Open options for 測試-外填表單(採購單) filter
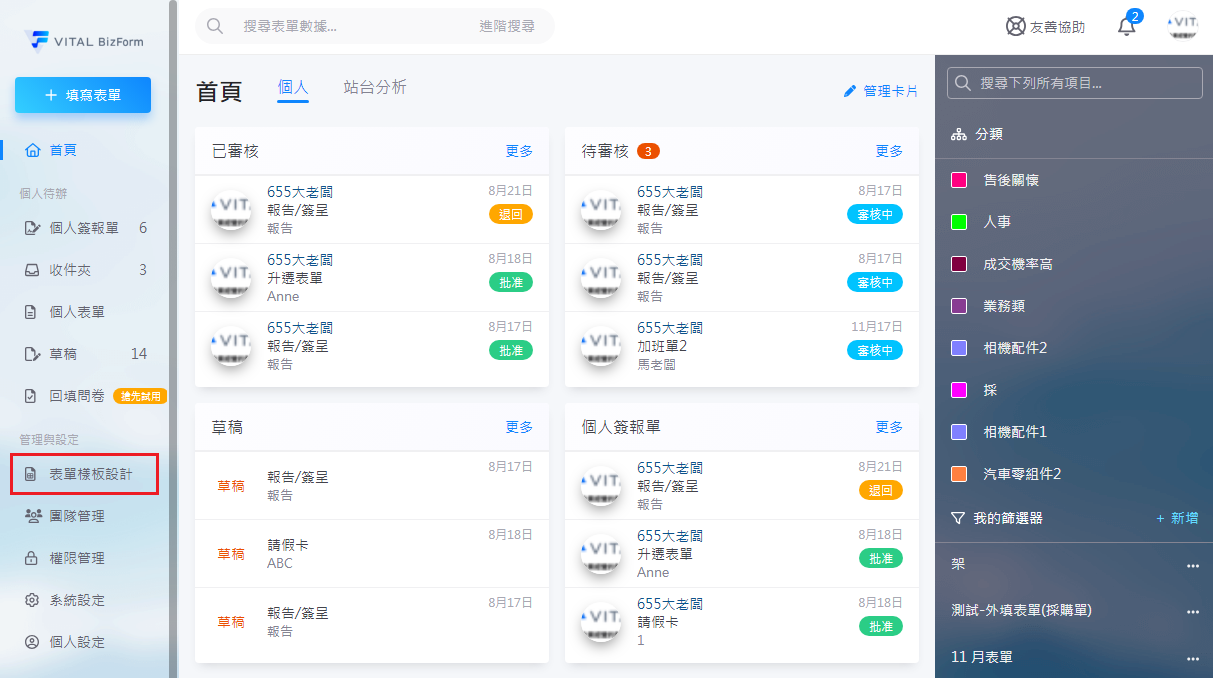Image resolution: width=1213 pixels, height=678 pixels. 1192,611
